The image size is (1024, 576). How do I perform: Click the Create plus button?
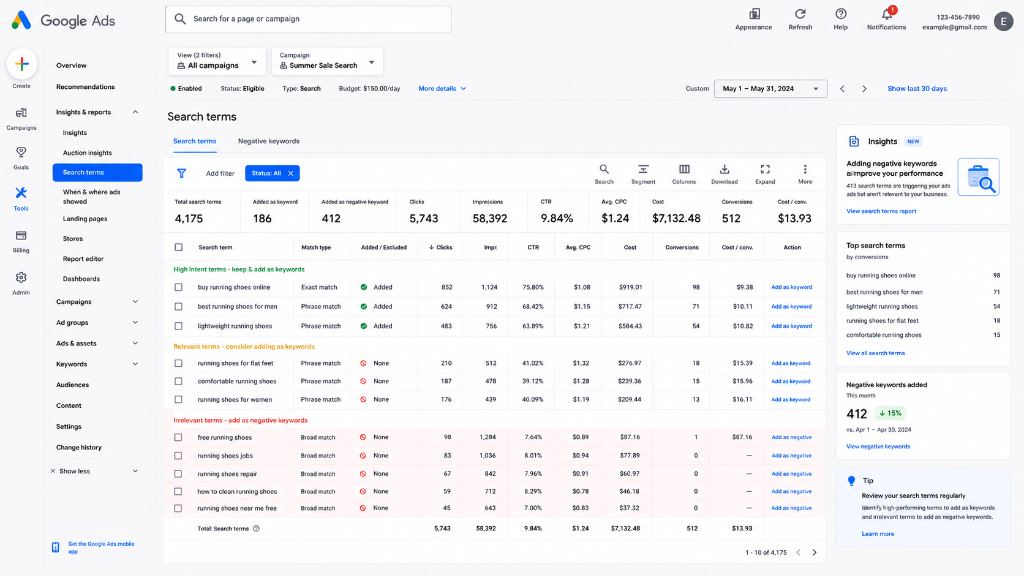pyautogui.click(x=22, y=64)
